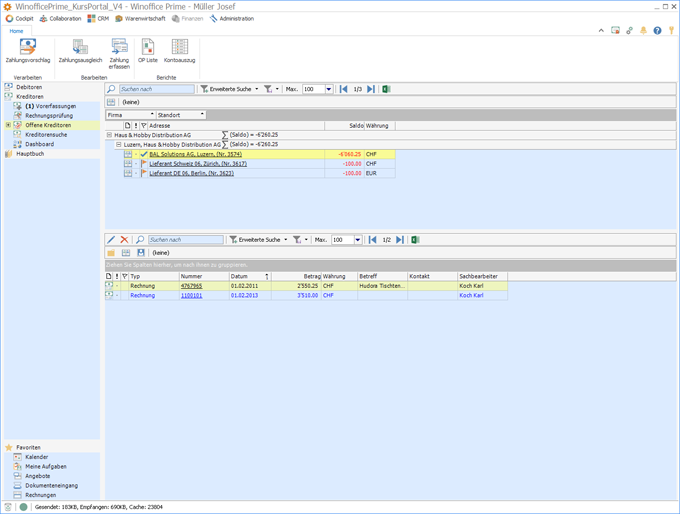Select Debitoren in the navigation tree

point(29,87)
